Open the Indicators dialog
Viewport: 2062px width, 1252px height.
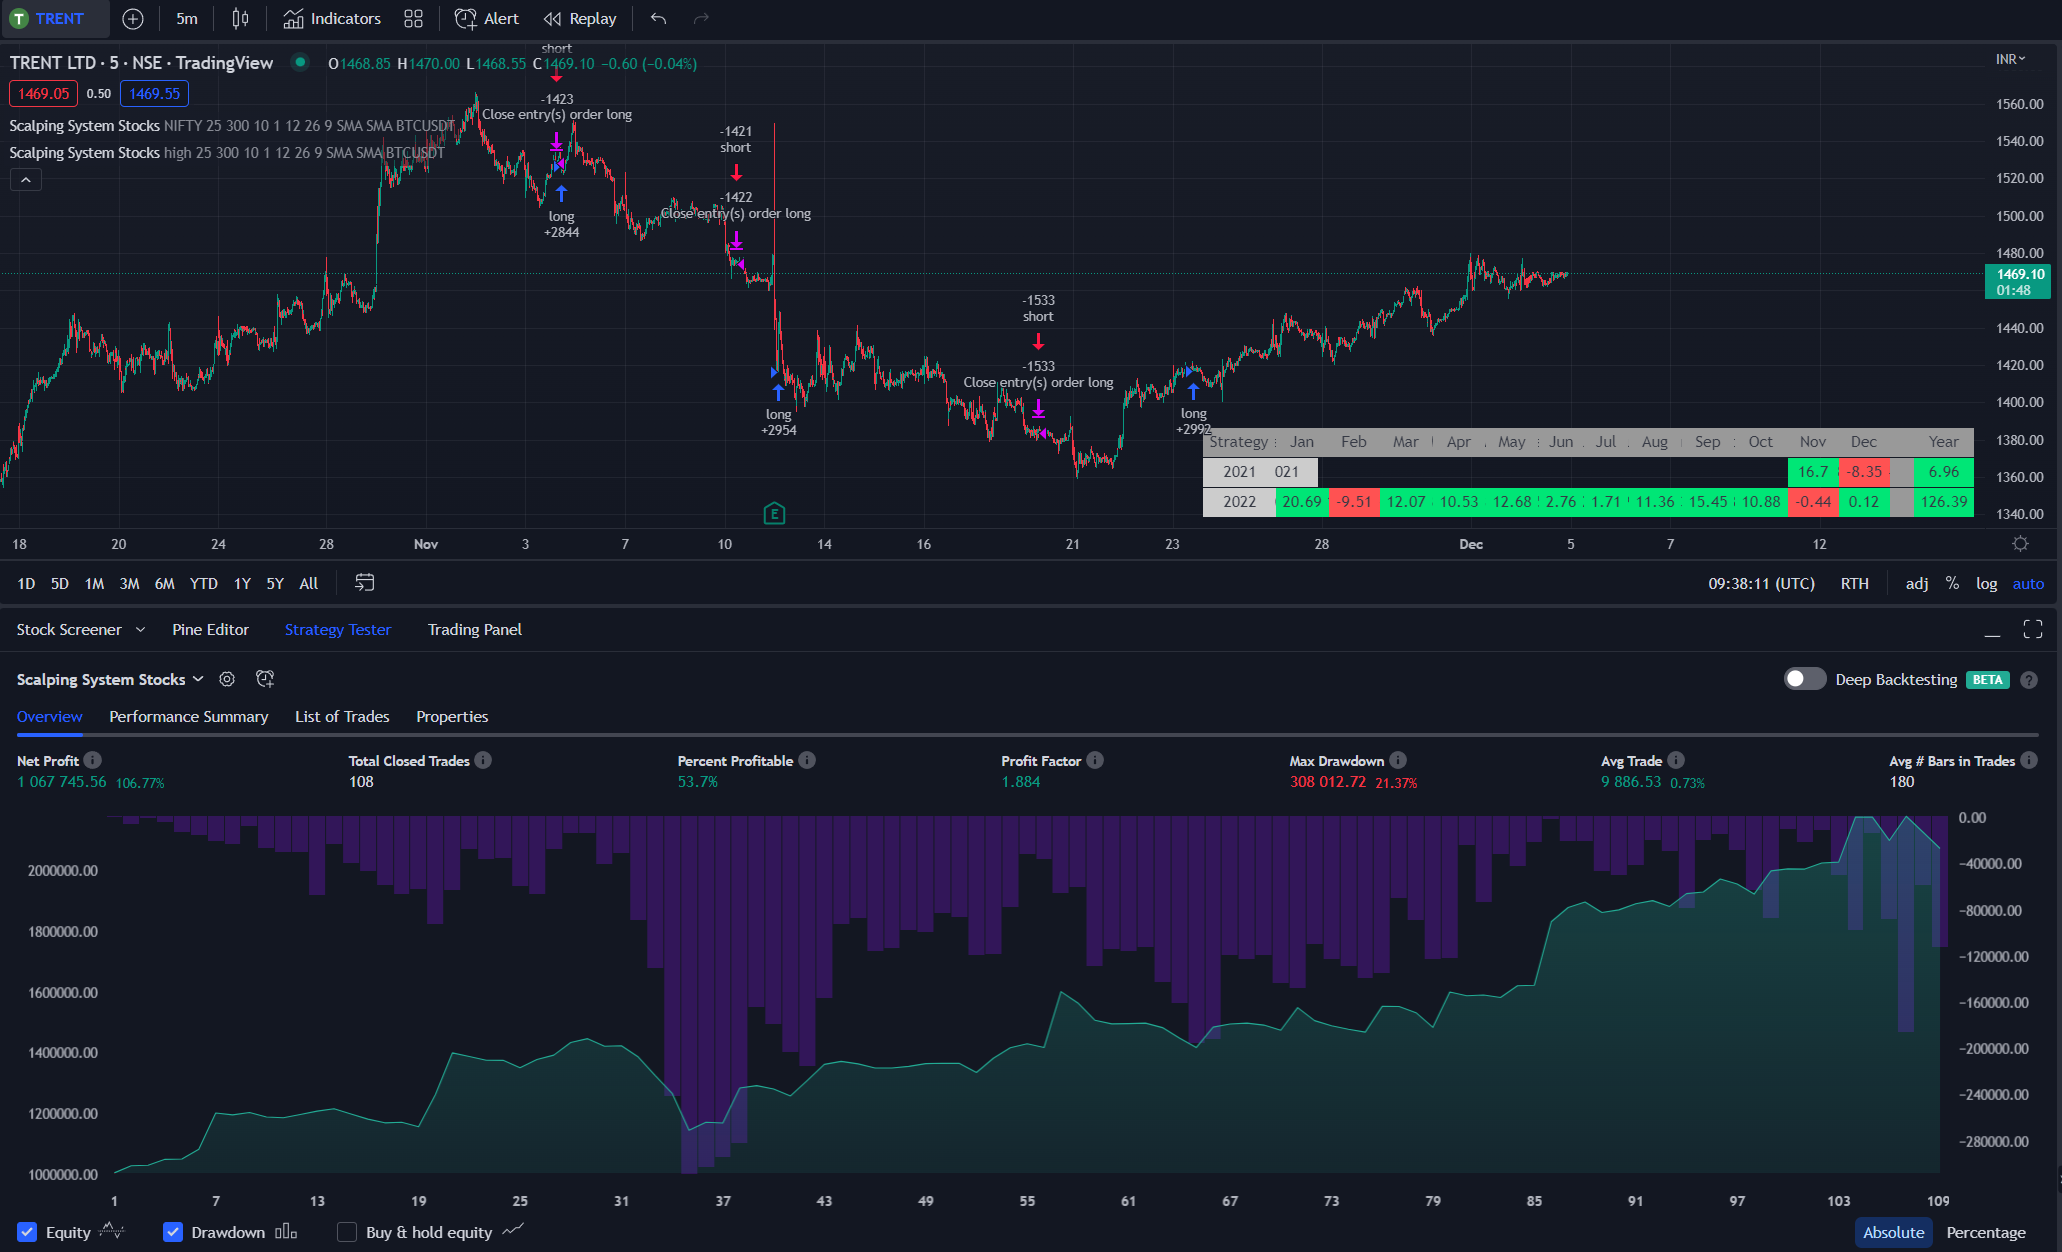click(332, 18)
